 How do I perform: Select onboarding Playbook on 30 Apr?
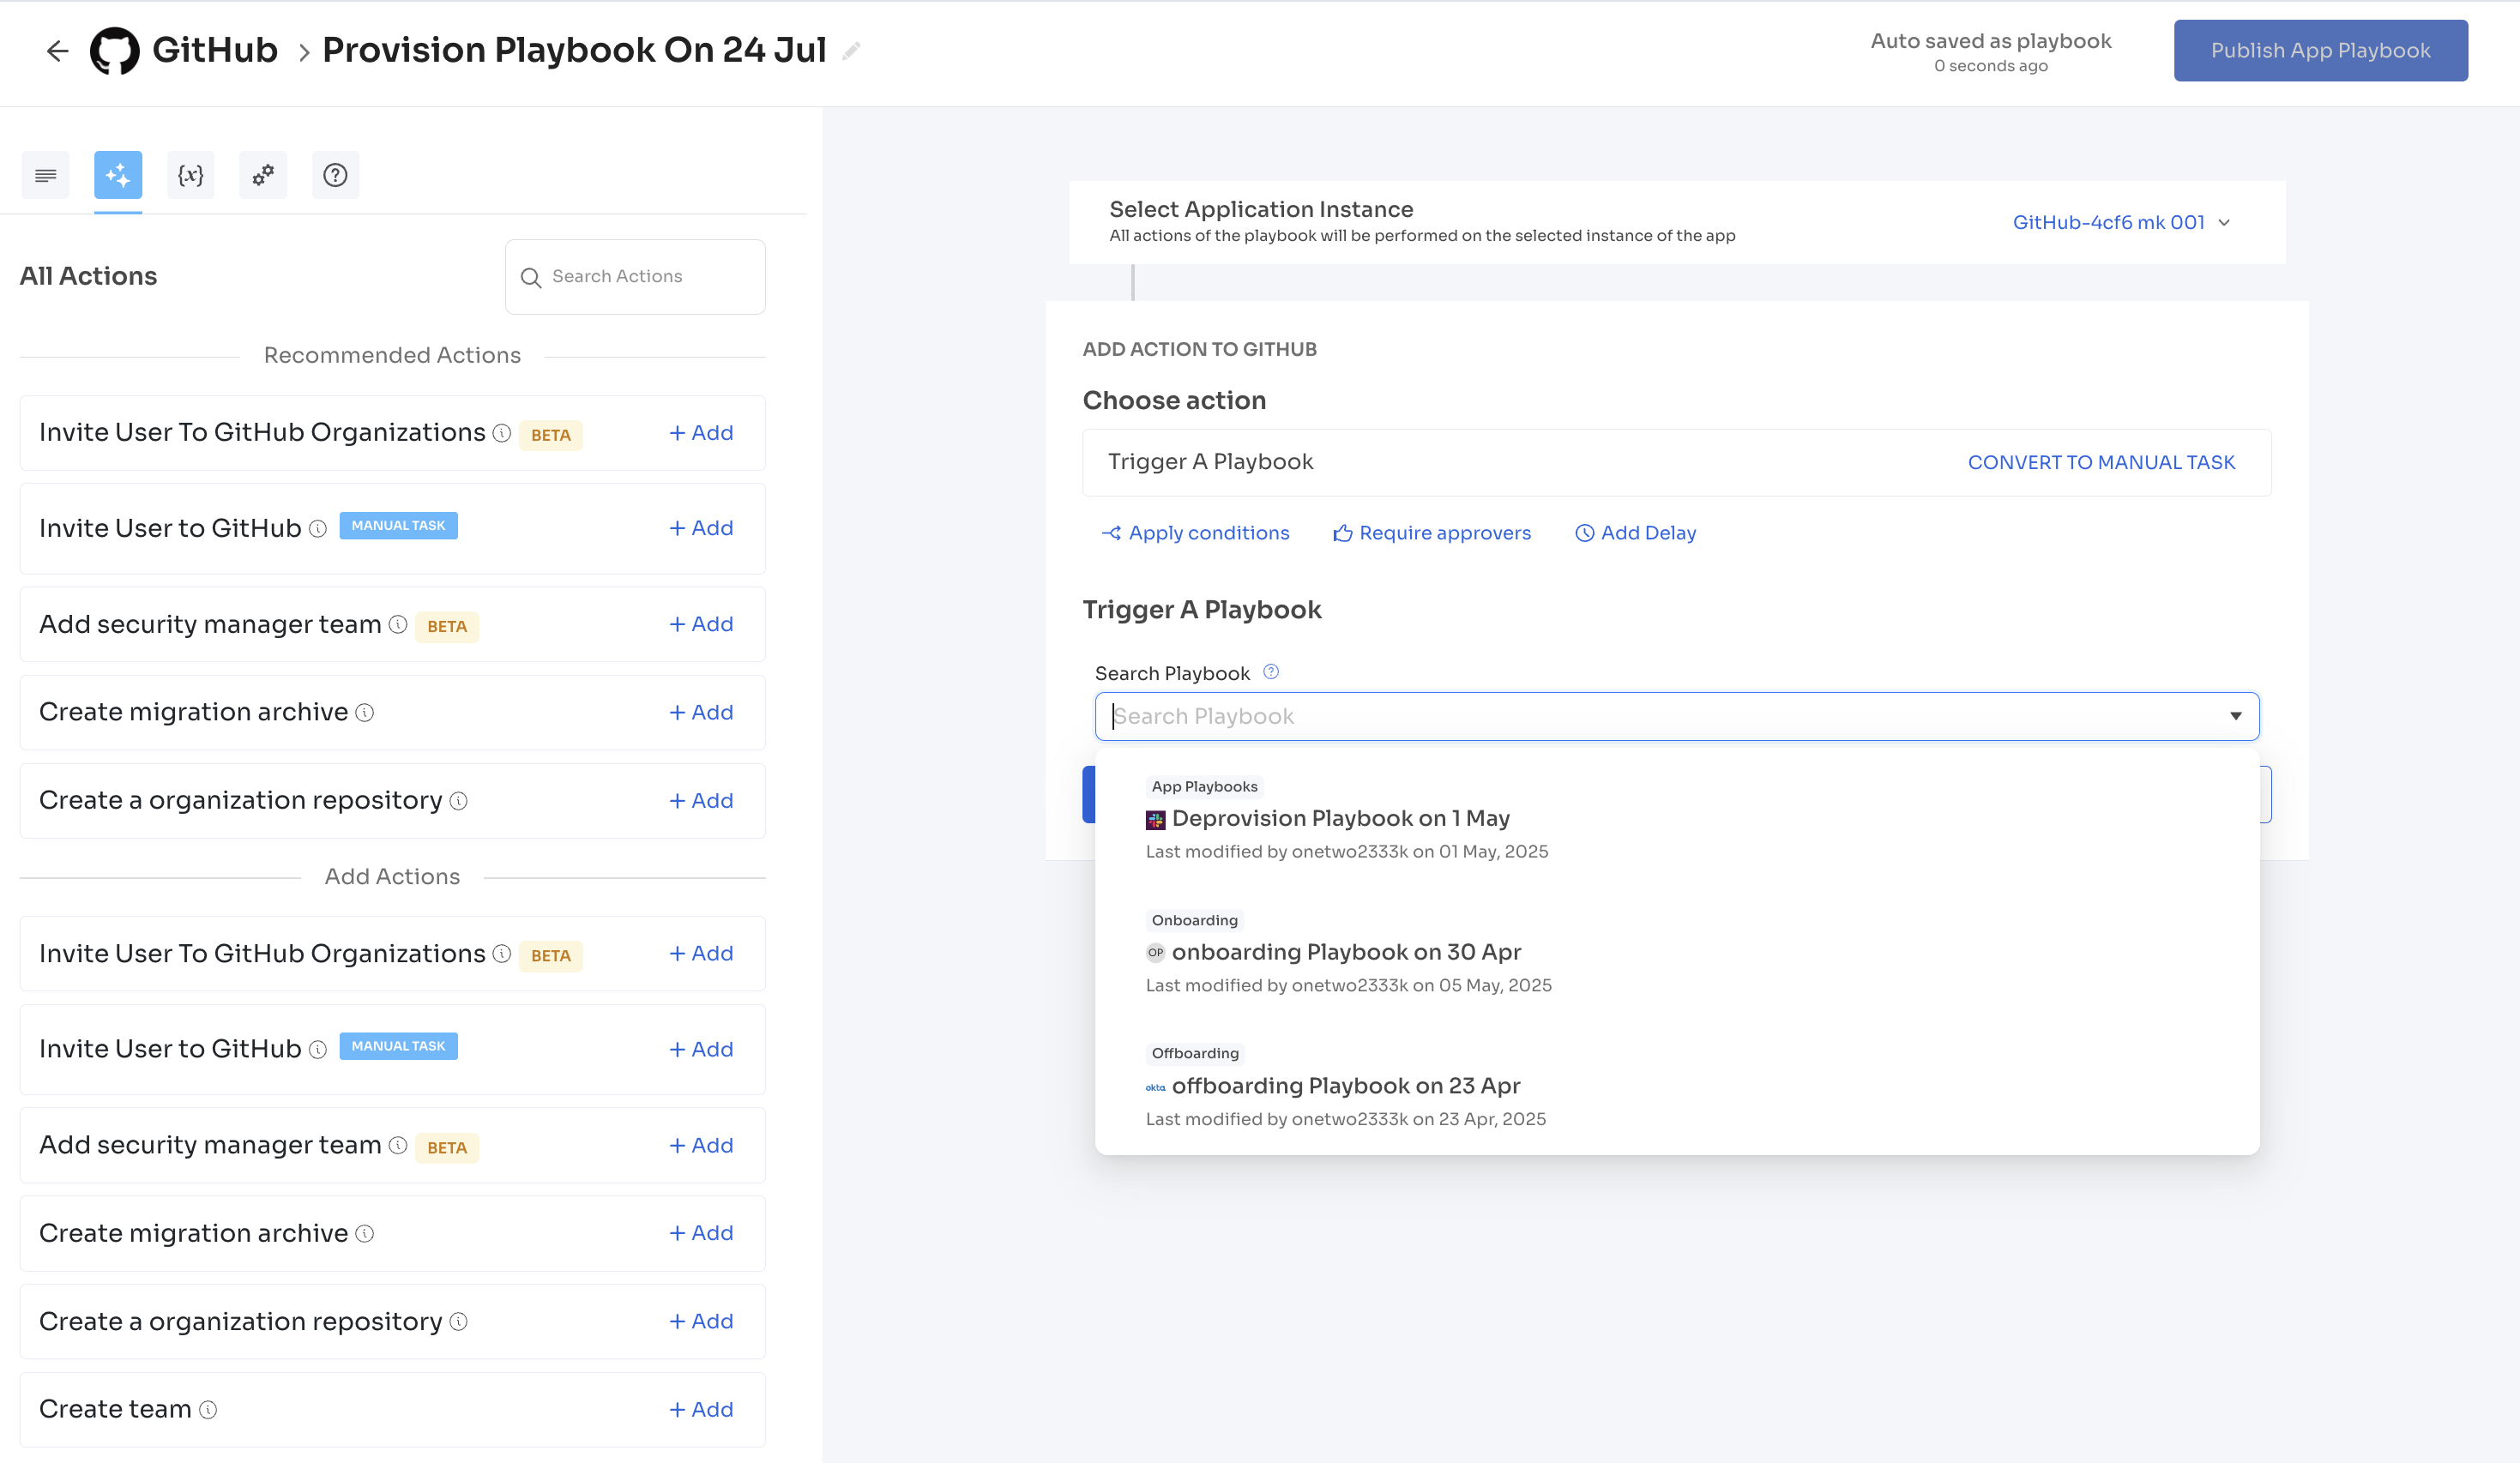[x=1677, y=953]
